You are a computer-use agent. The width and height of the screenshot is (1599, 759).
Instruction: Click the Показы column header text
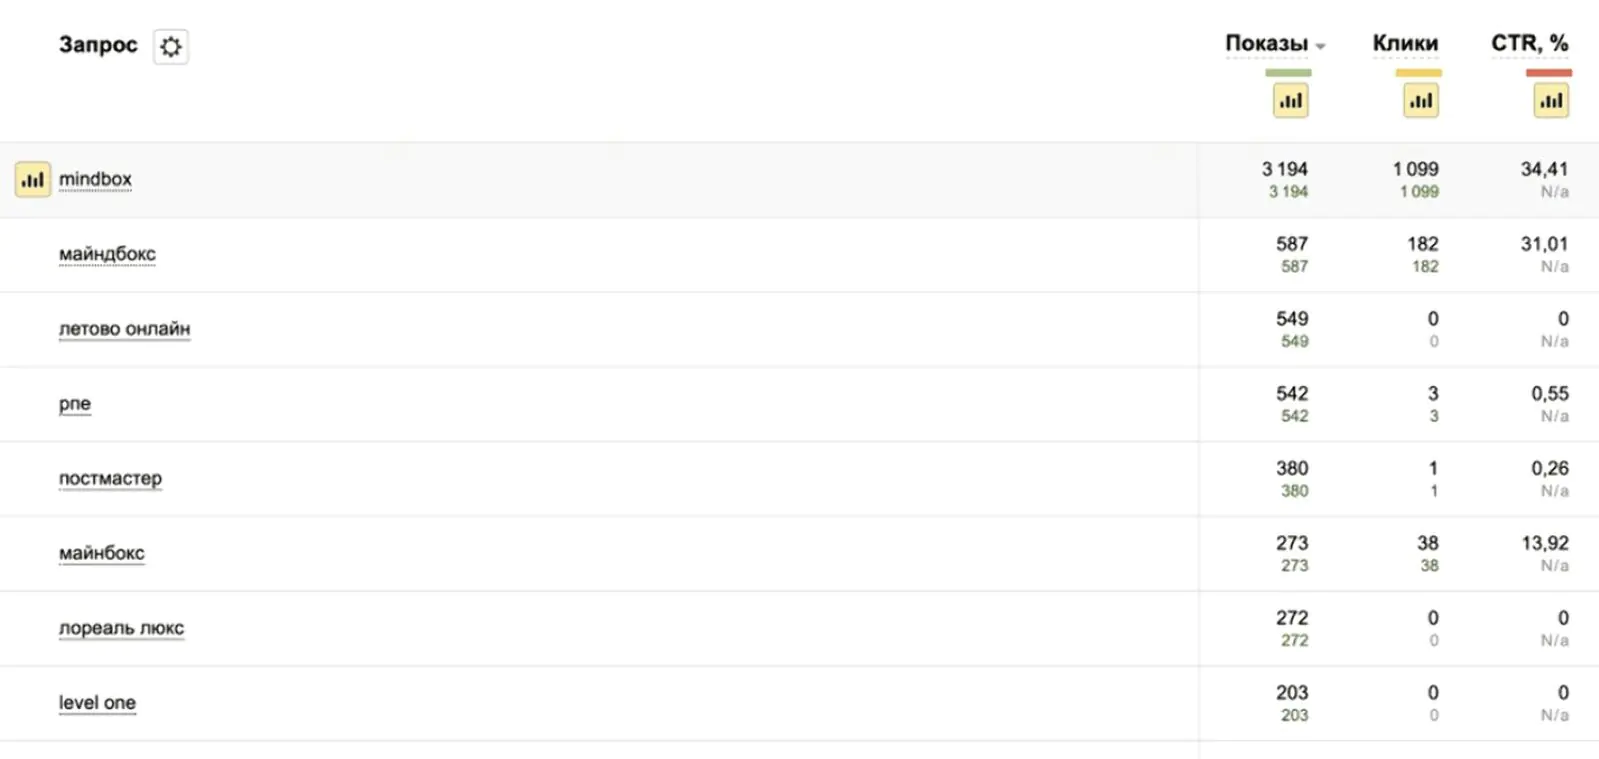tap(1267, 43)
